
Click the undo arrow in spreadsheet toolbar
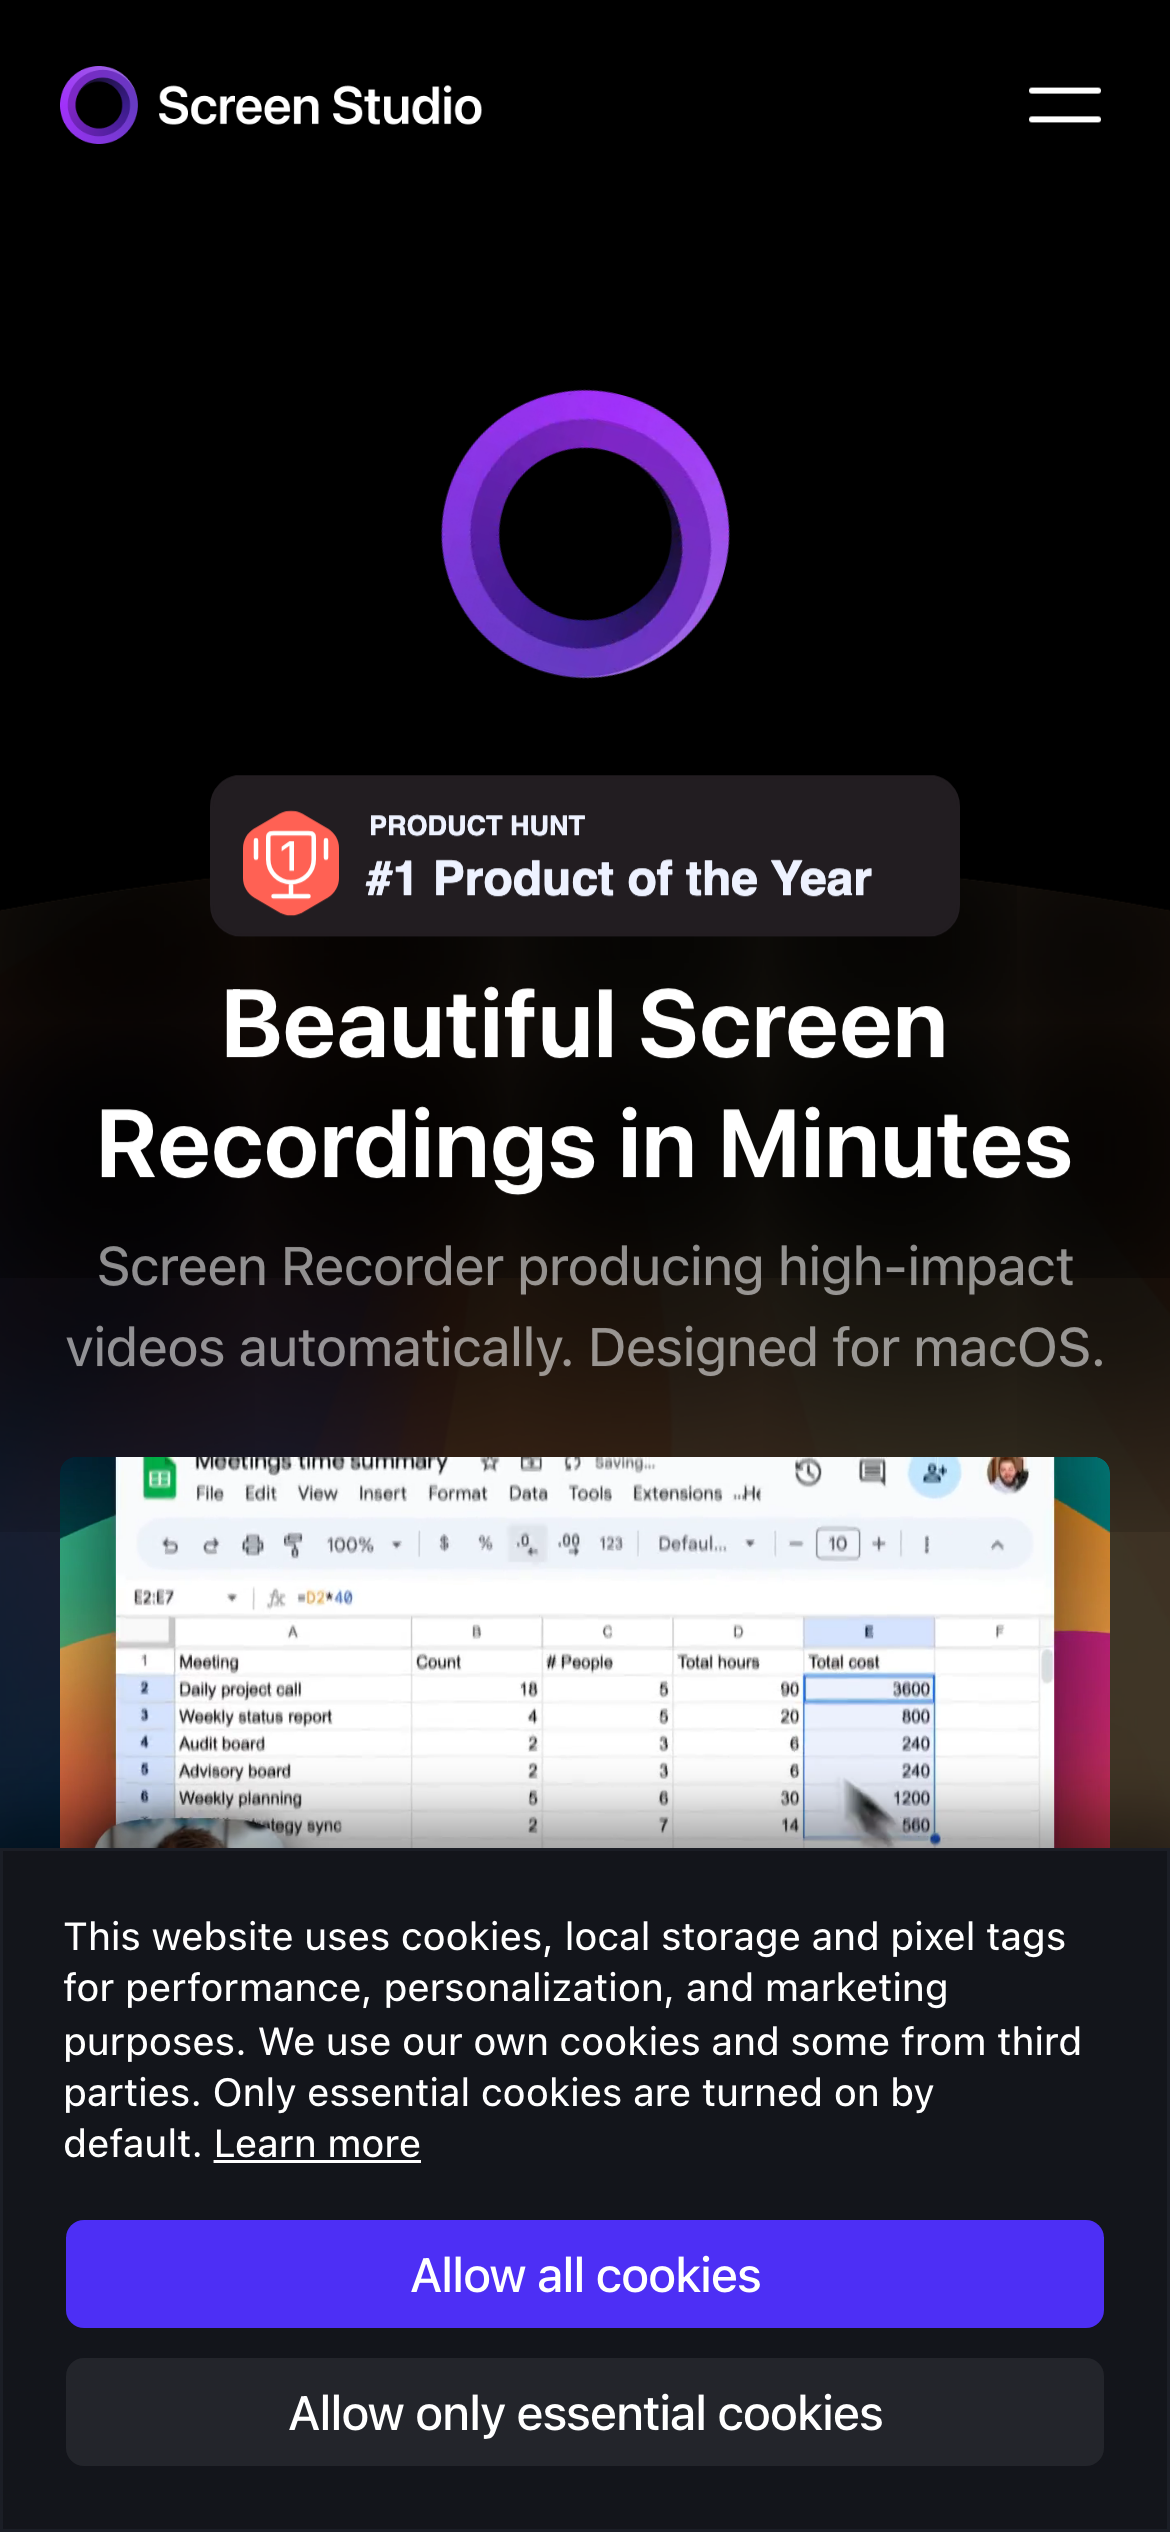point(170,1545)
